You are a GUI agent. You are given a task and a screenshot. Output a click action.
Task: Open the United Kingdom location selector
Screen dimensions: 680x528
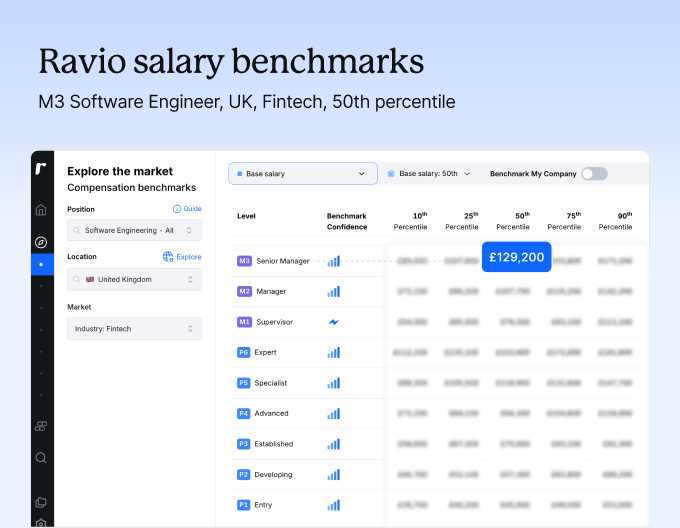click(x=134, y=280)
